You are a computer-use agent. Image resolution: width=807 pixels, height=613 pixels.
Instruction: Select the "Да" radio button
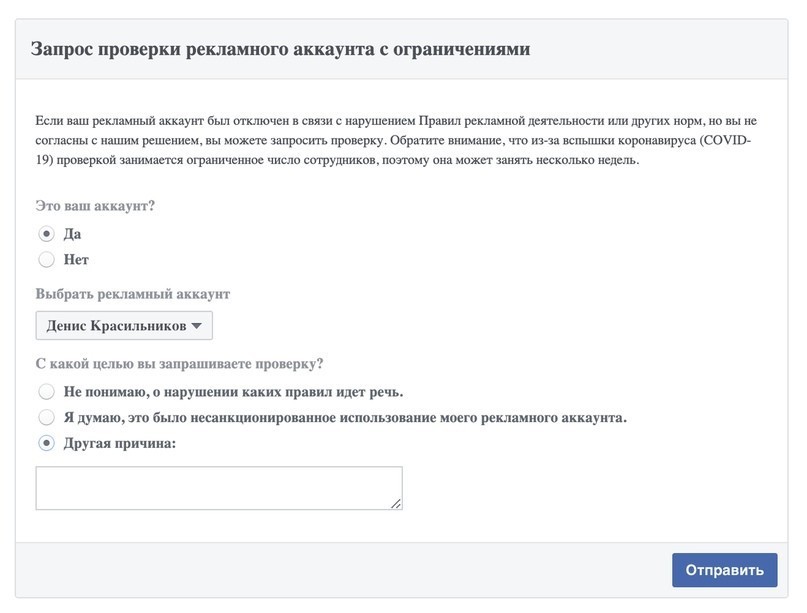tap(46, 234)
